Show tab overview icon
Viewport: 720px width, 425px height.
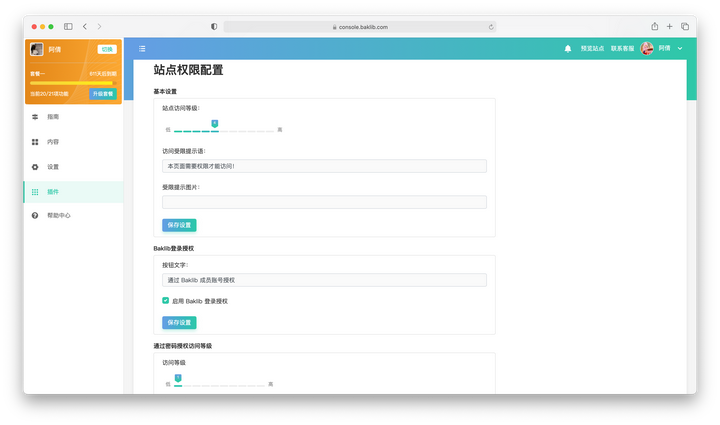pyautogui.click(x=685, y=27)
